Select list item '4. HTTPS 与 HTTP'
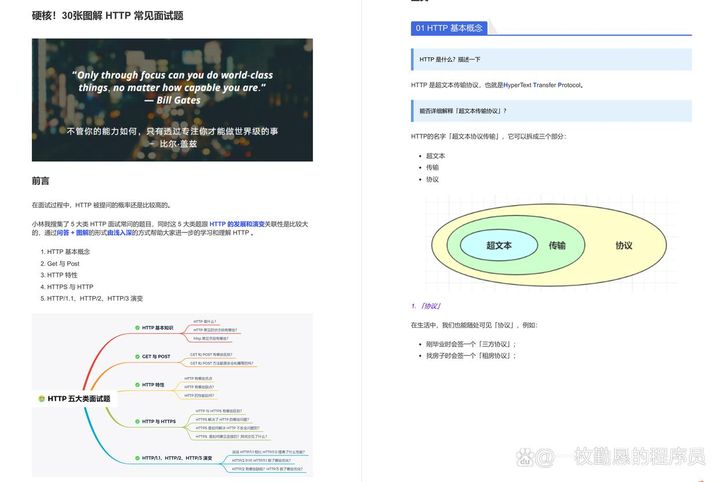 67,286
